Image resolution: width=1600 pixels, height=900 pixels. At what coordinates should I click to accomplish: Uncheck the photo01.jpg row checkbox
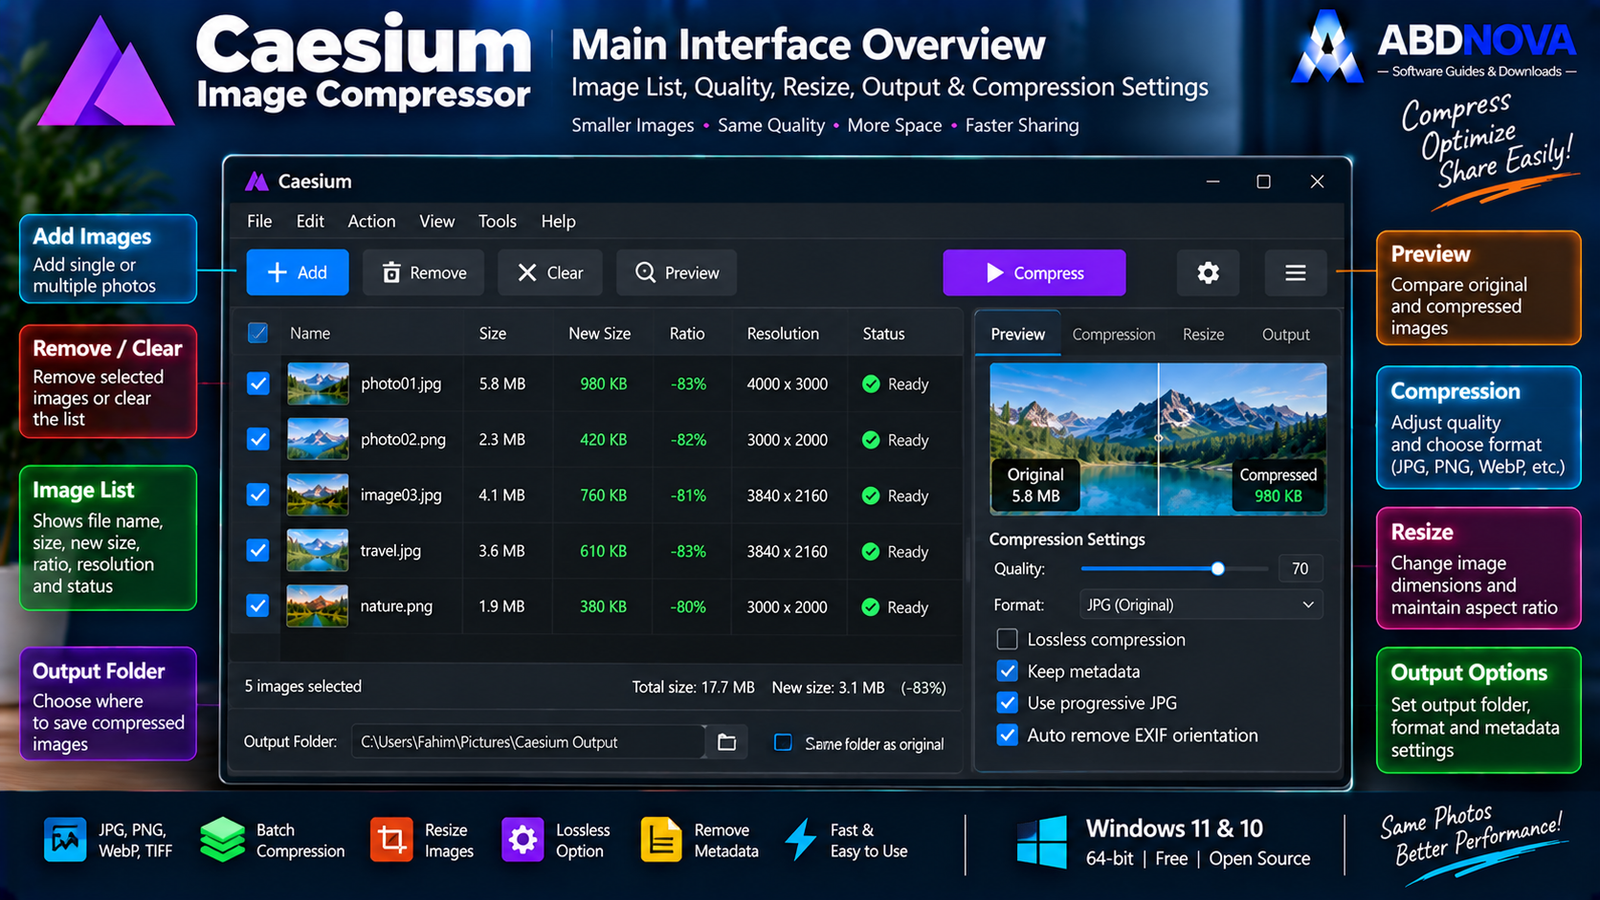[258, 384]
